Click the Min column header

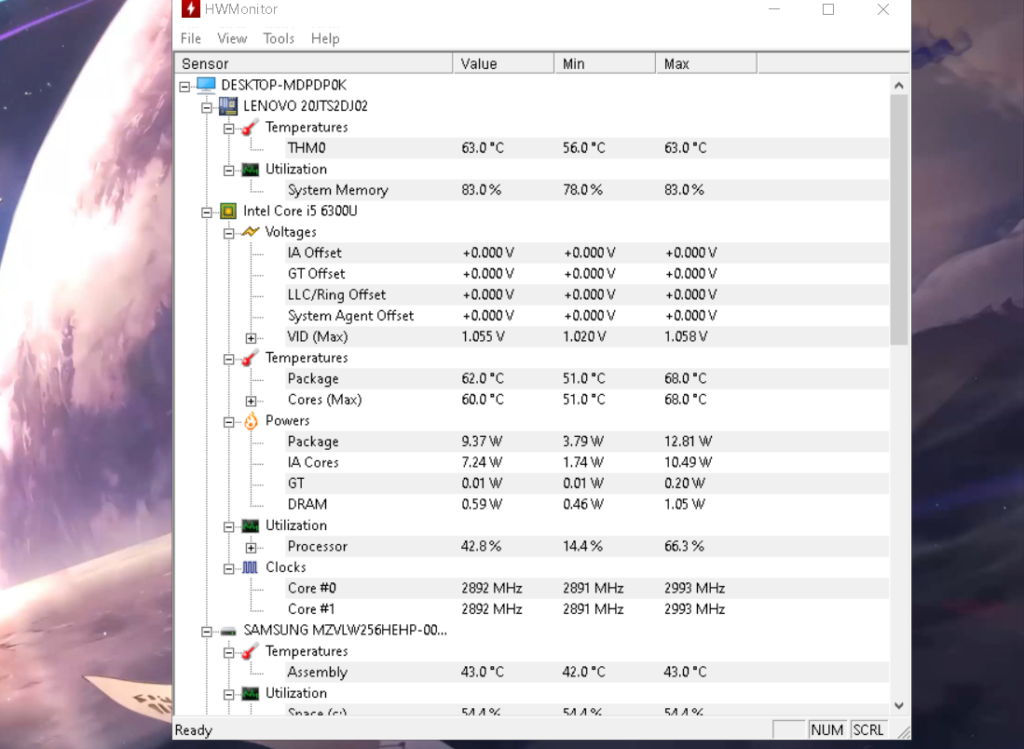tap(605, 63)
